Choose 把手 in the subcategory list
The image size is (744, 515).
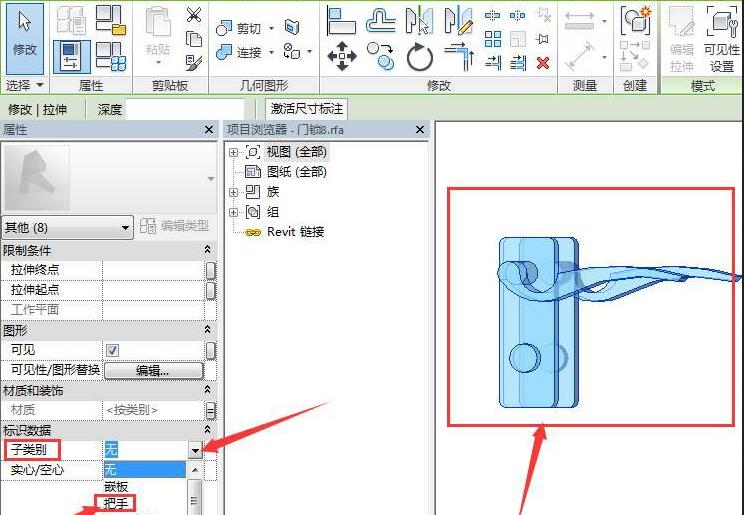pos(115,503)
